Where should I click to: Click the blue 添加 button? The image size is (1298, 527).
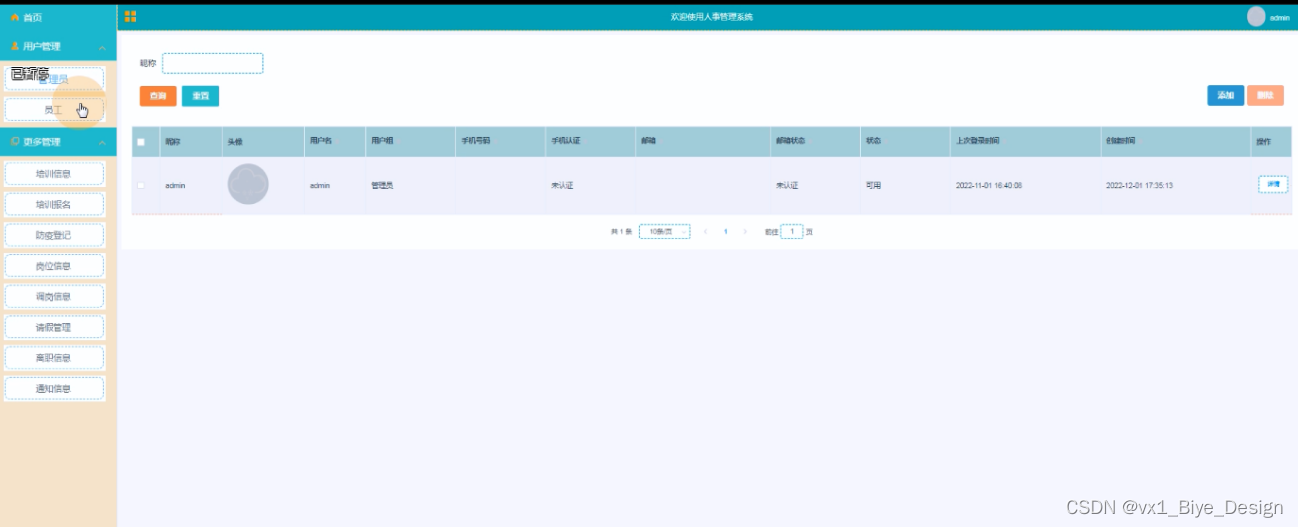(x=1225, y=95)
